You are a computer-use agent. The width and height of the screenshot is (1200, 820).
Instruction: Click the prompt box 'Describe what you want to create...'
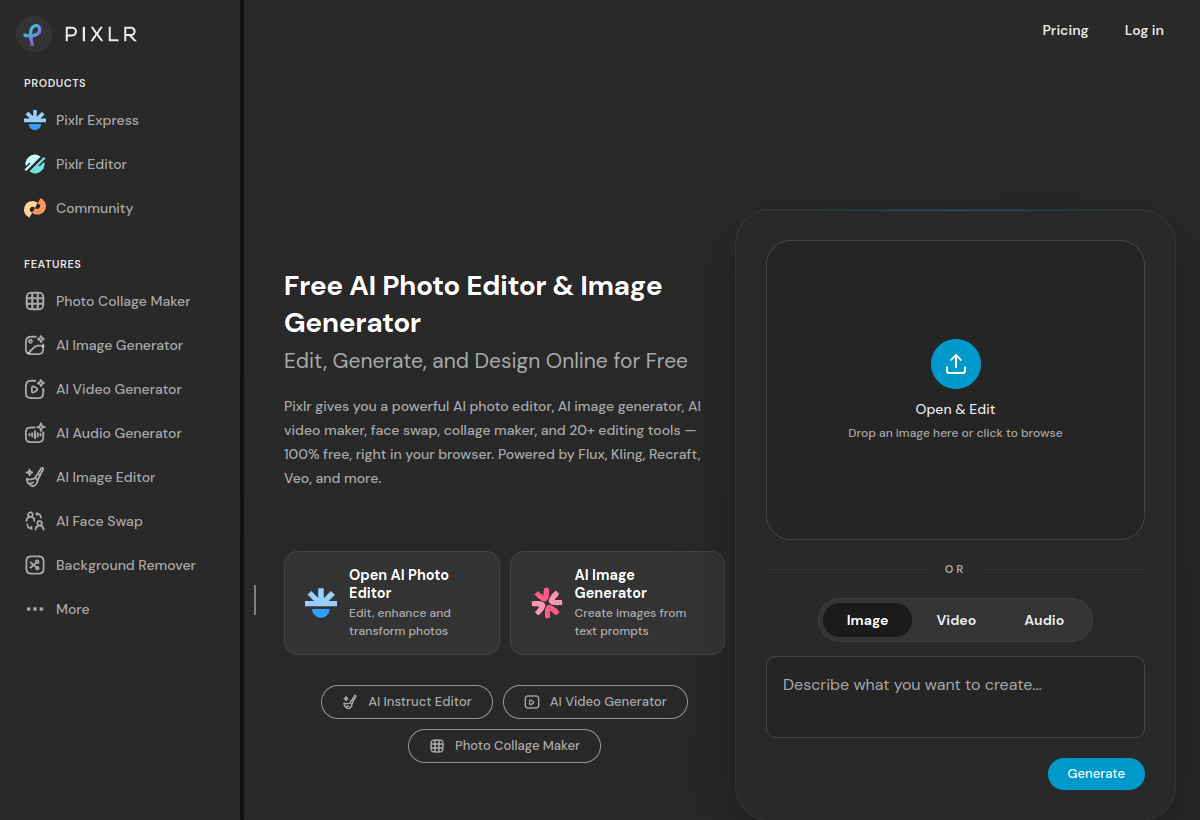pos(955,697)
